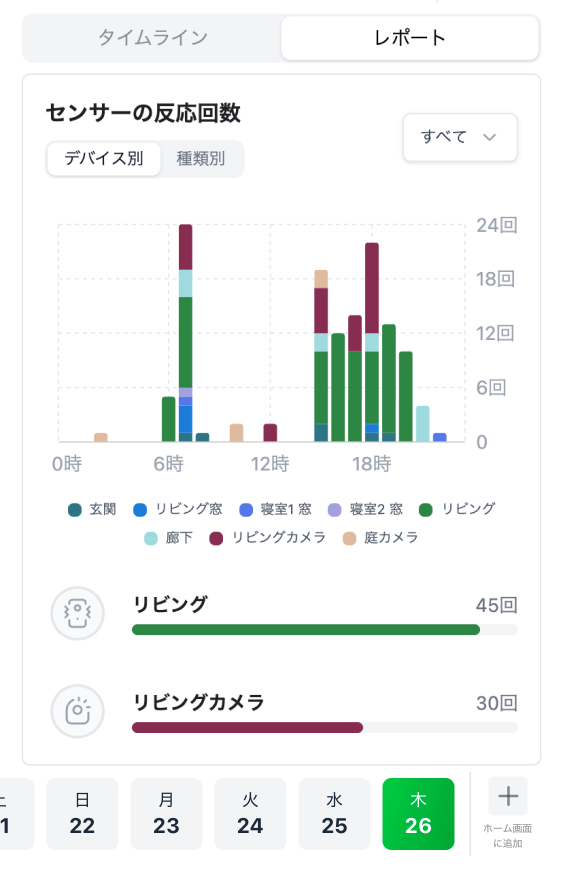Click the chevron on すべて dropdown
Viewport: 563px width, 885px height.
[490, 137]
